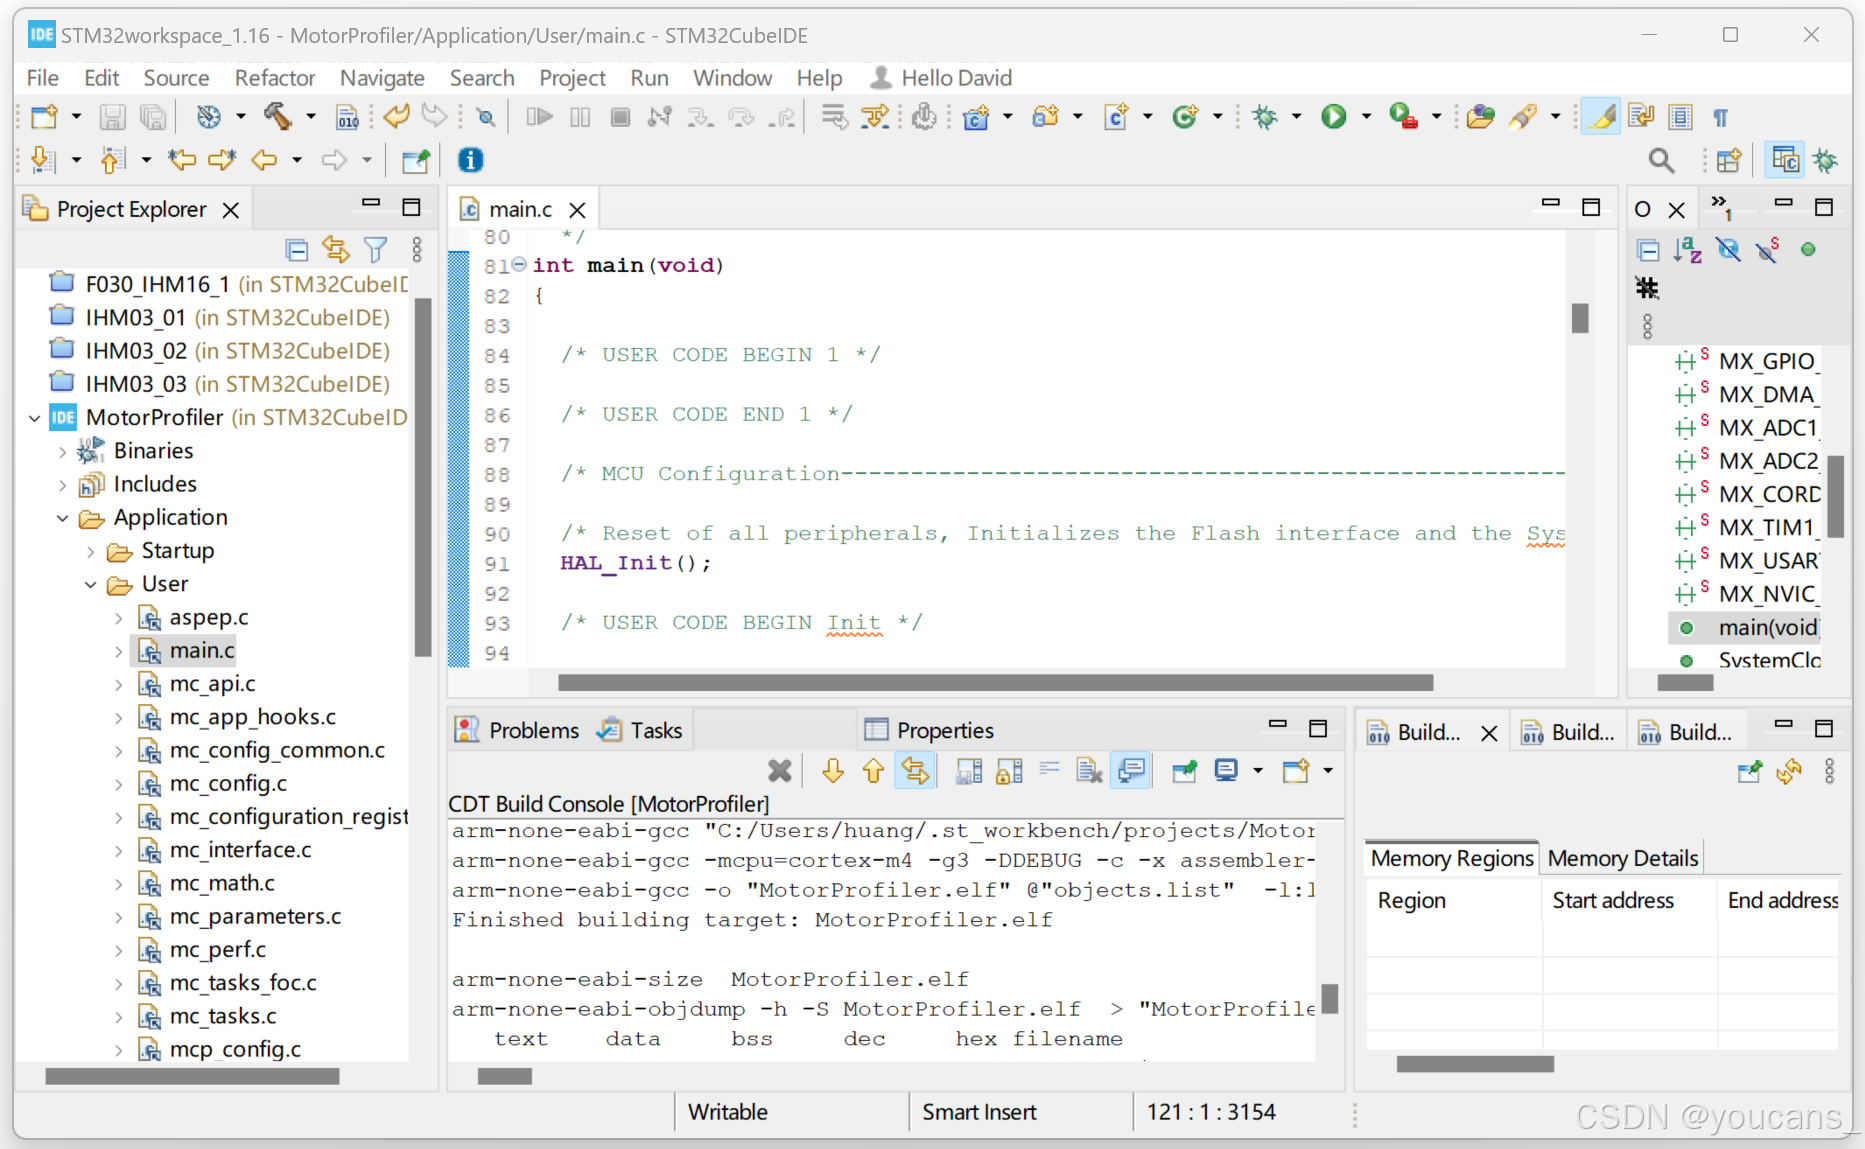Click the Show Whitespace pilcrow icon
1865x1149 pixels.
pyautogui.click(x=1720, y=117)
